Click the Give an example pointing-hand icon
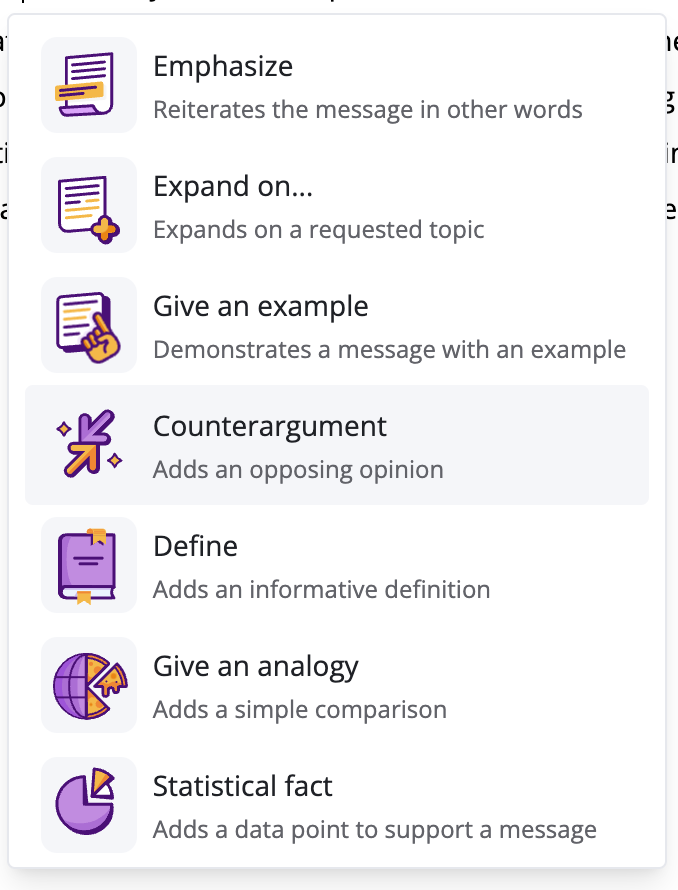 click(88, 325)
